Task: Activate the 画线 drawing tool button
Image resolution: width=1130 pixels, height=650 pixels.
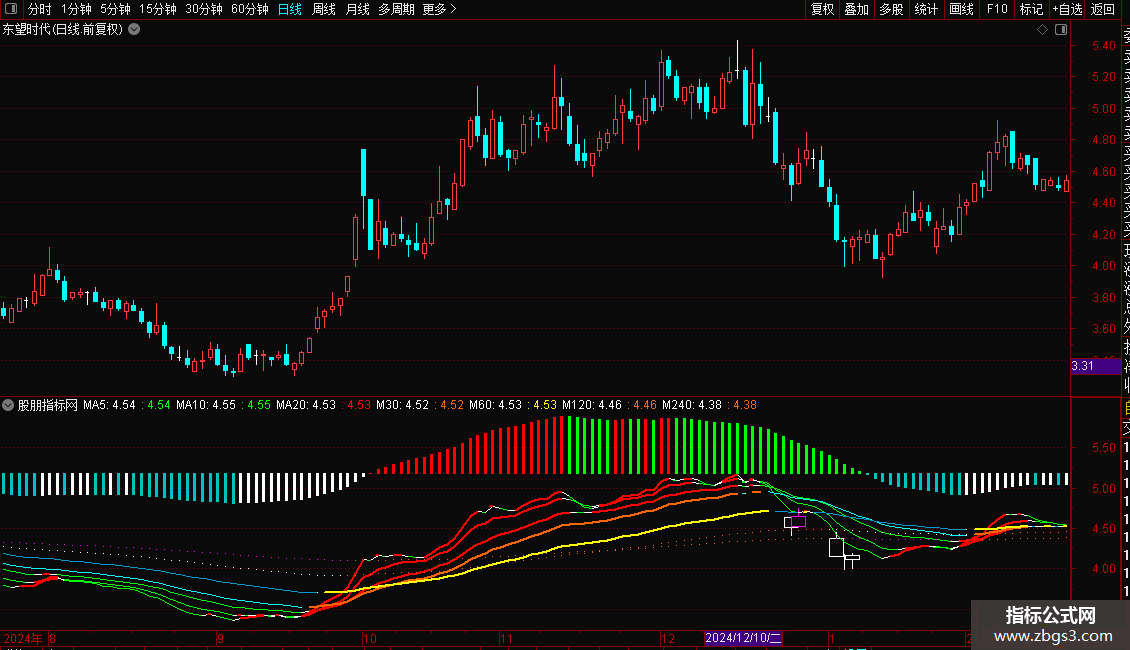Action: tap(961, 9)
